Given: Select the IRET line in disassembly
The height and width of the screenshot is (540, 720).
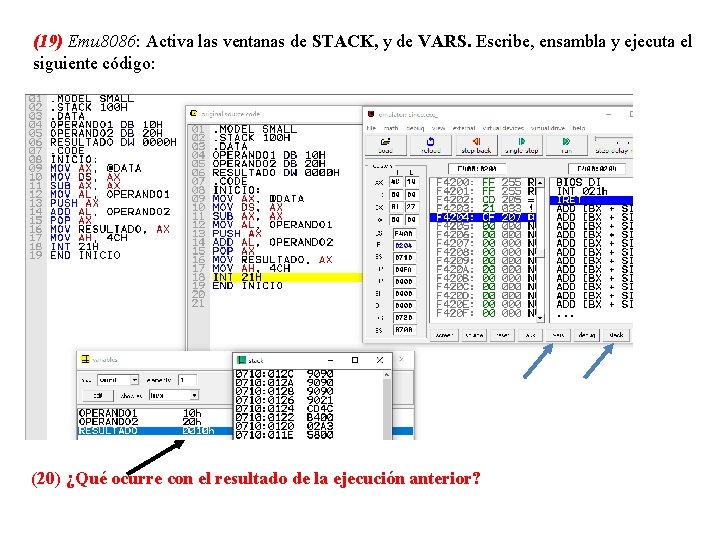Looking at the screenshot, I should pos(591,200).
